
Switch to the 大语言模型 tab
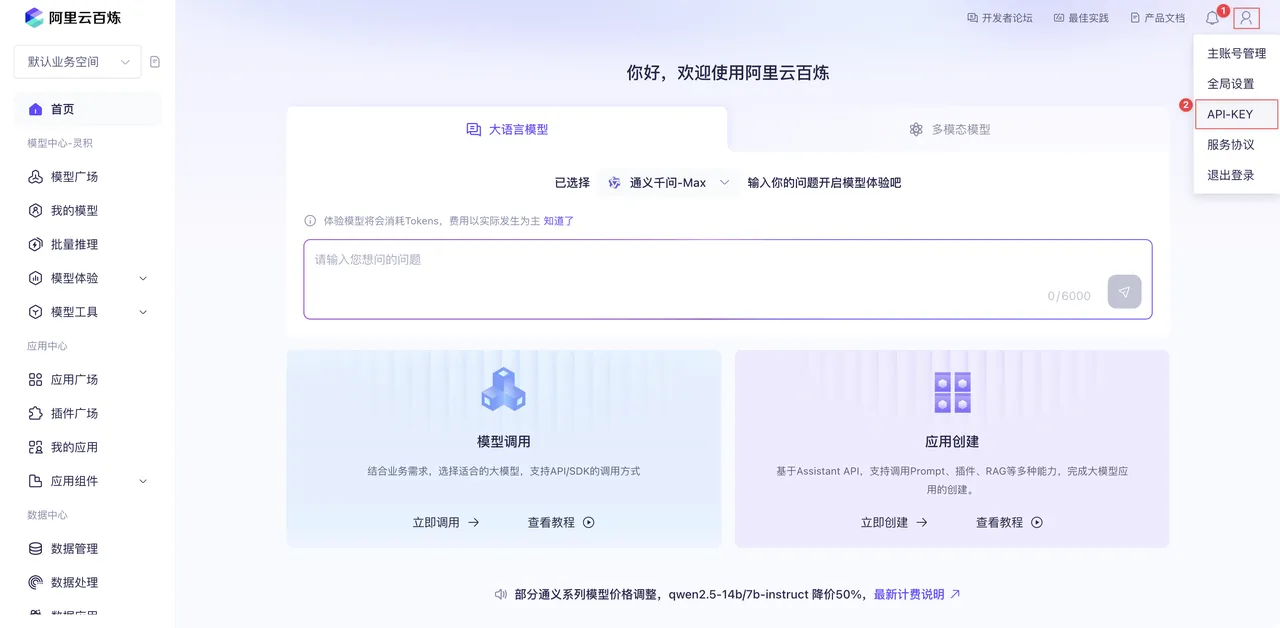(x=507, y=129)
